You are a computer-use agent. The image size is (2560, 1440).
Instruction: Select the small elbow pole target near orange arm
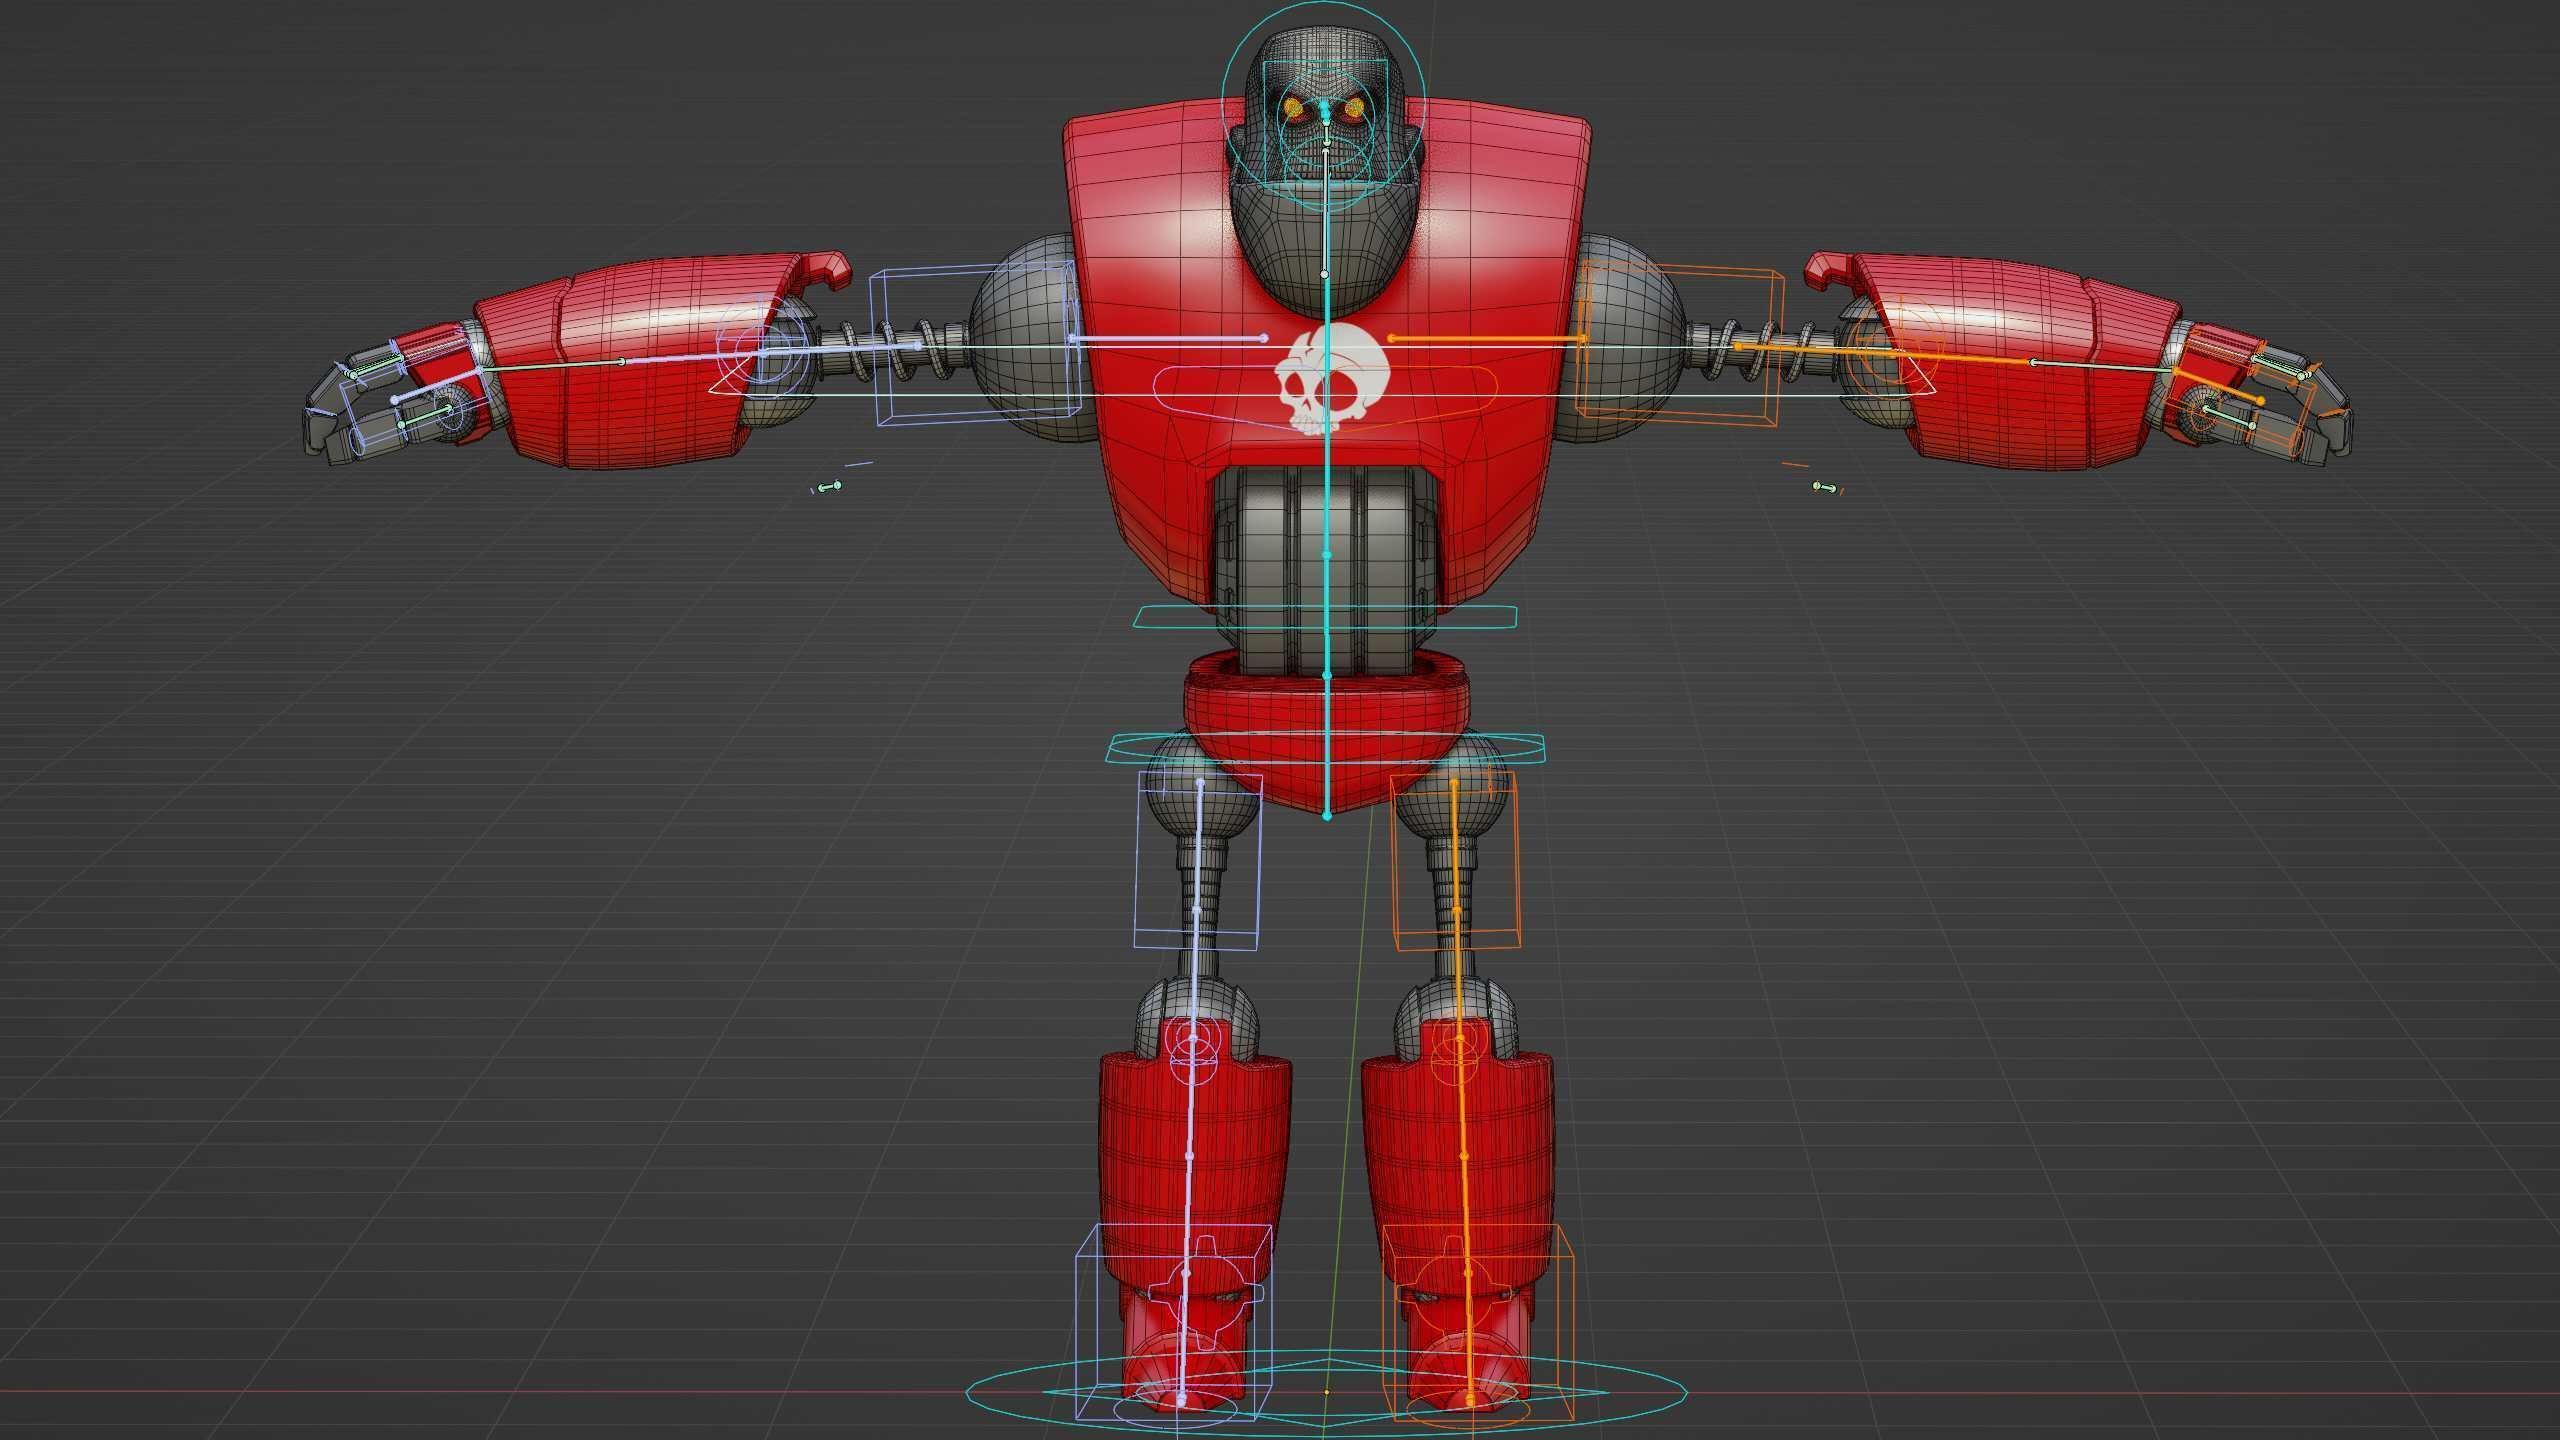pyautogui.click(x=1824, y=487)
